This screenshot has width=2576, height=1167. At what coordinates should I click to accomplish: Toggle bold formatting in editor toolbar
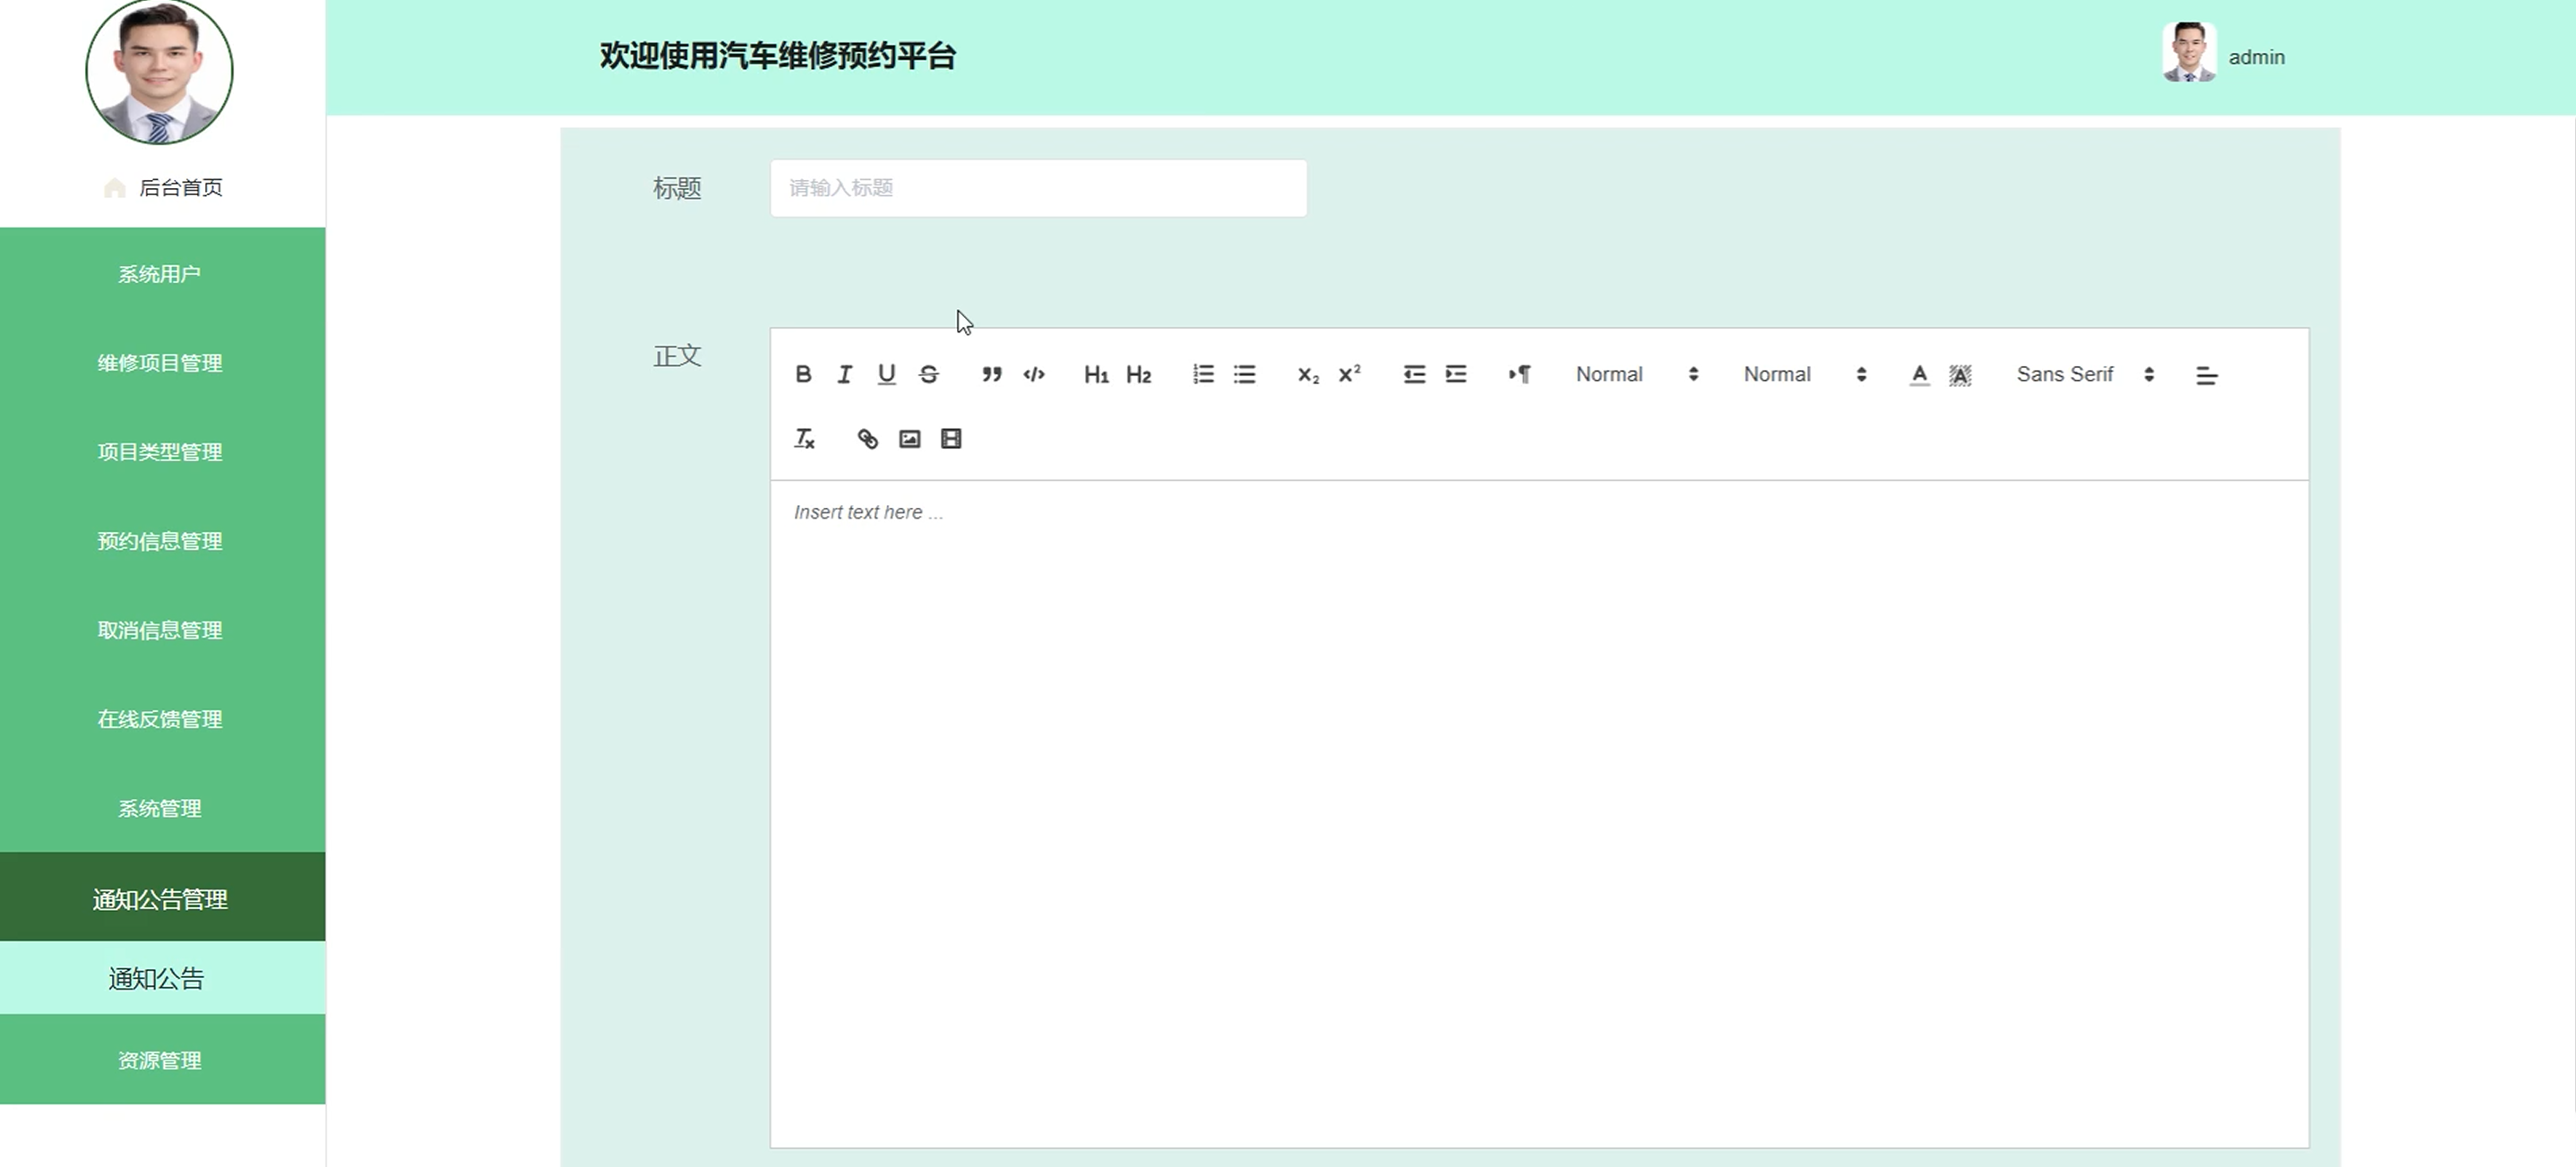(803, 374)
